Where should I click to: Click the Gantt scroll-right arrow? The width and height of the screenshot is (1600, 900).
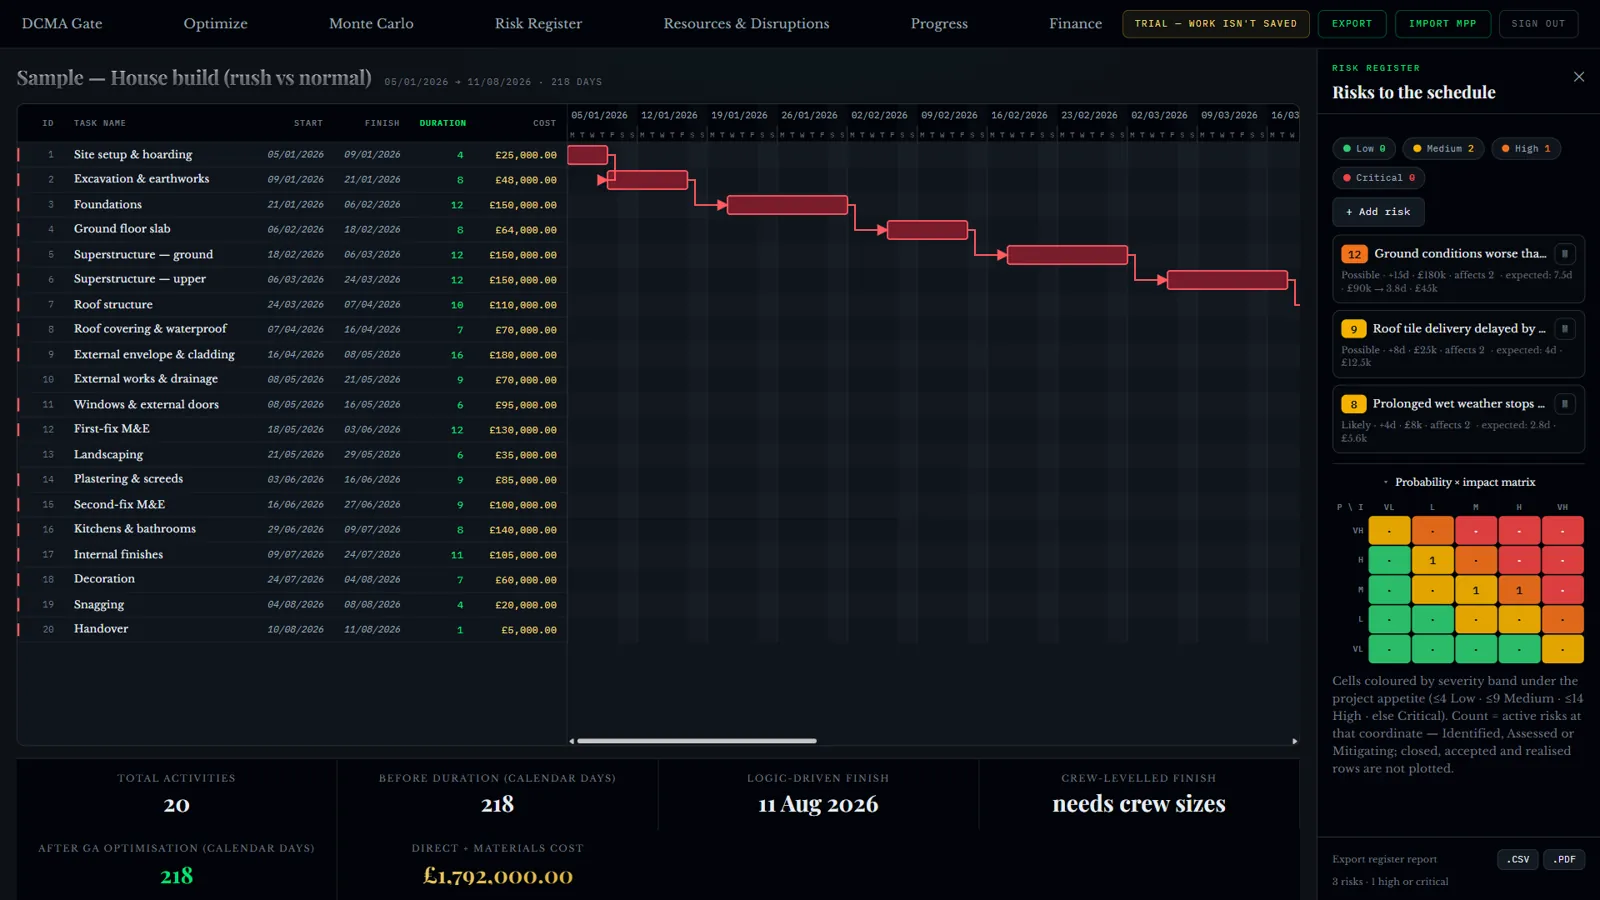coord(1295,741)
